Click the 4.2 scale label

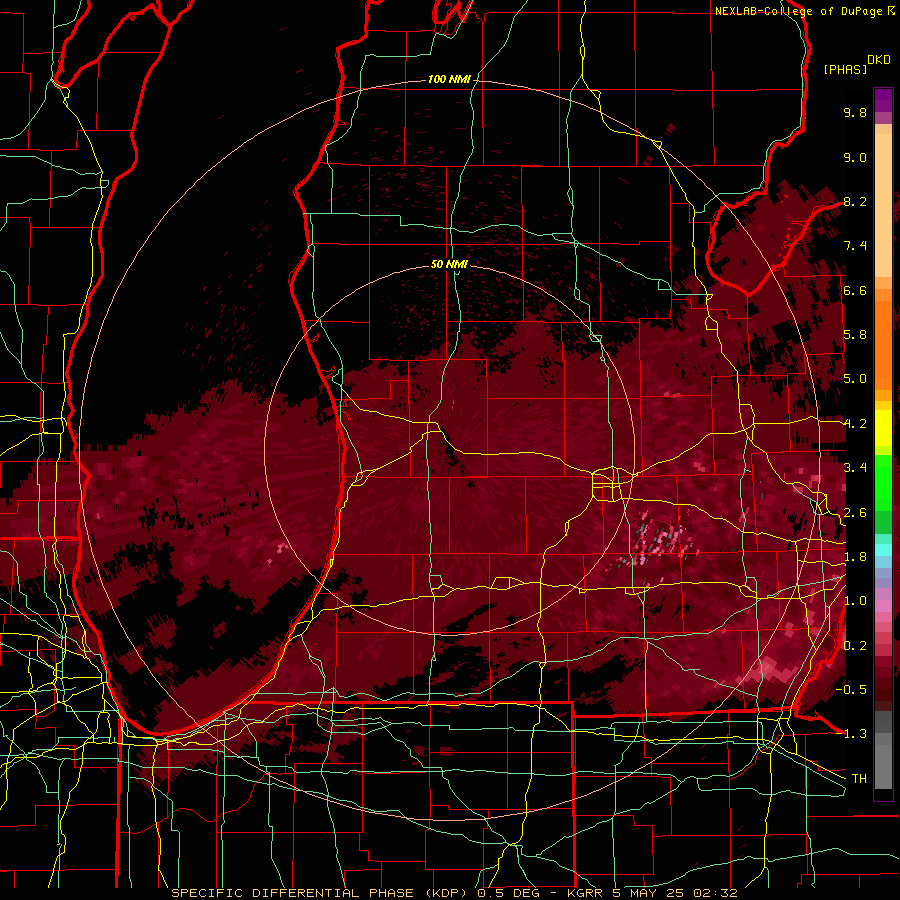(855, 424)
